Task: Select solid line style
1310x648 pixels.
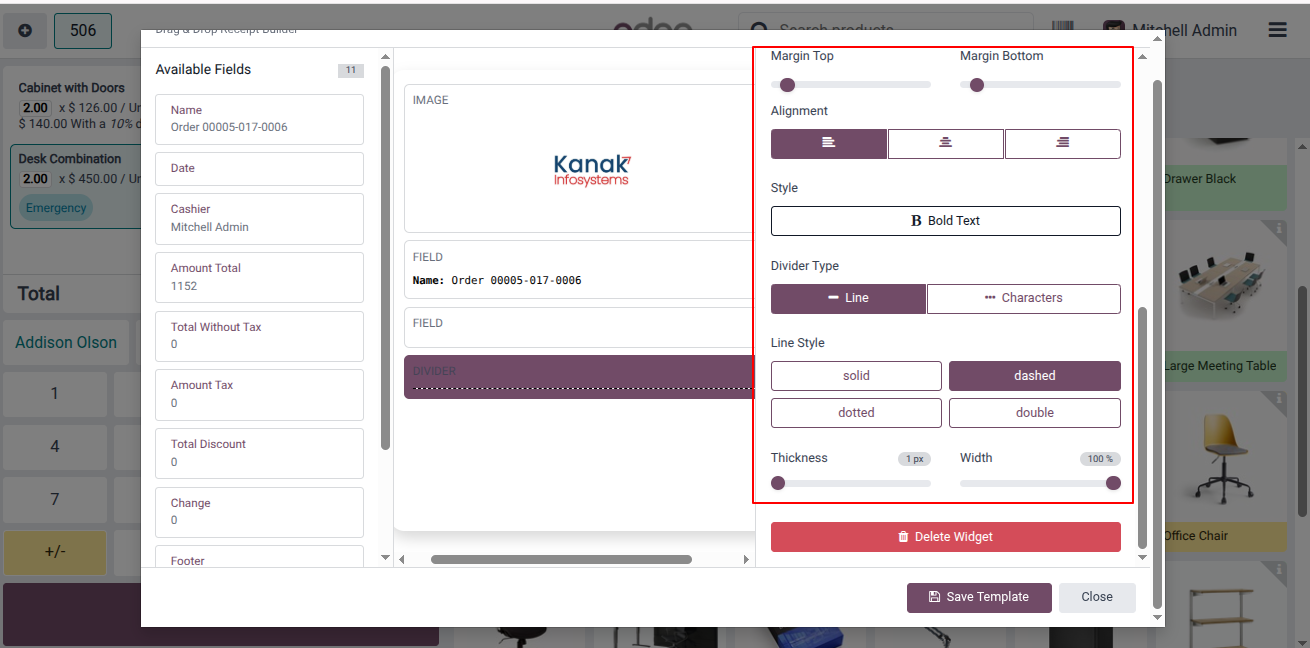Action: (856, 376)
